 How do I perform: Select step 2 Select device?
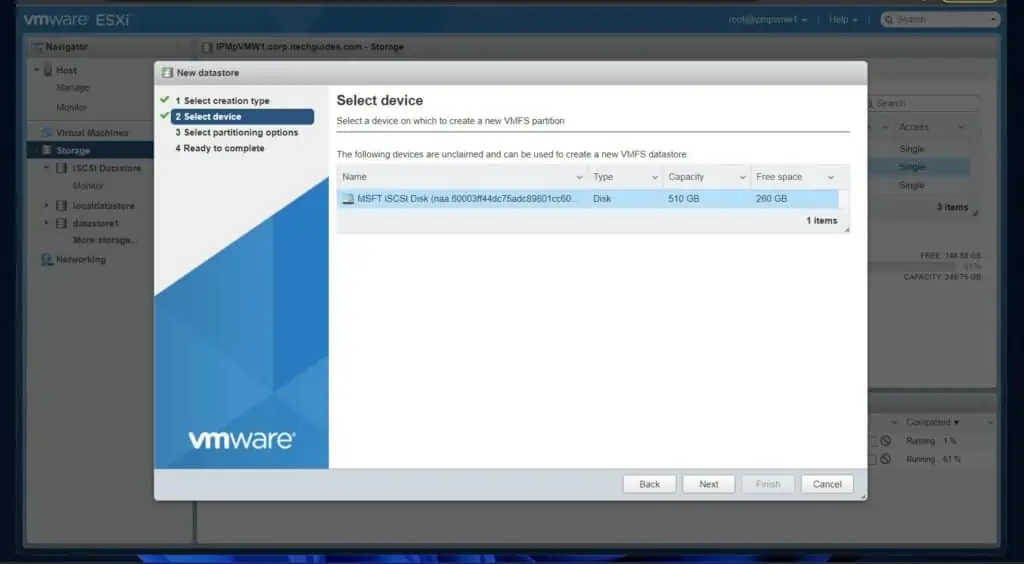click(242, 116)
